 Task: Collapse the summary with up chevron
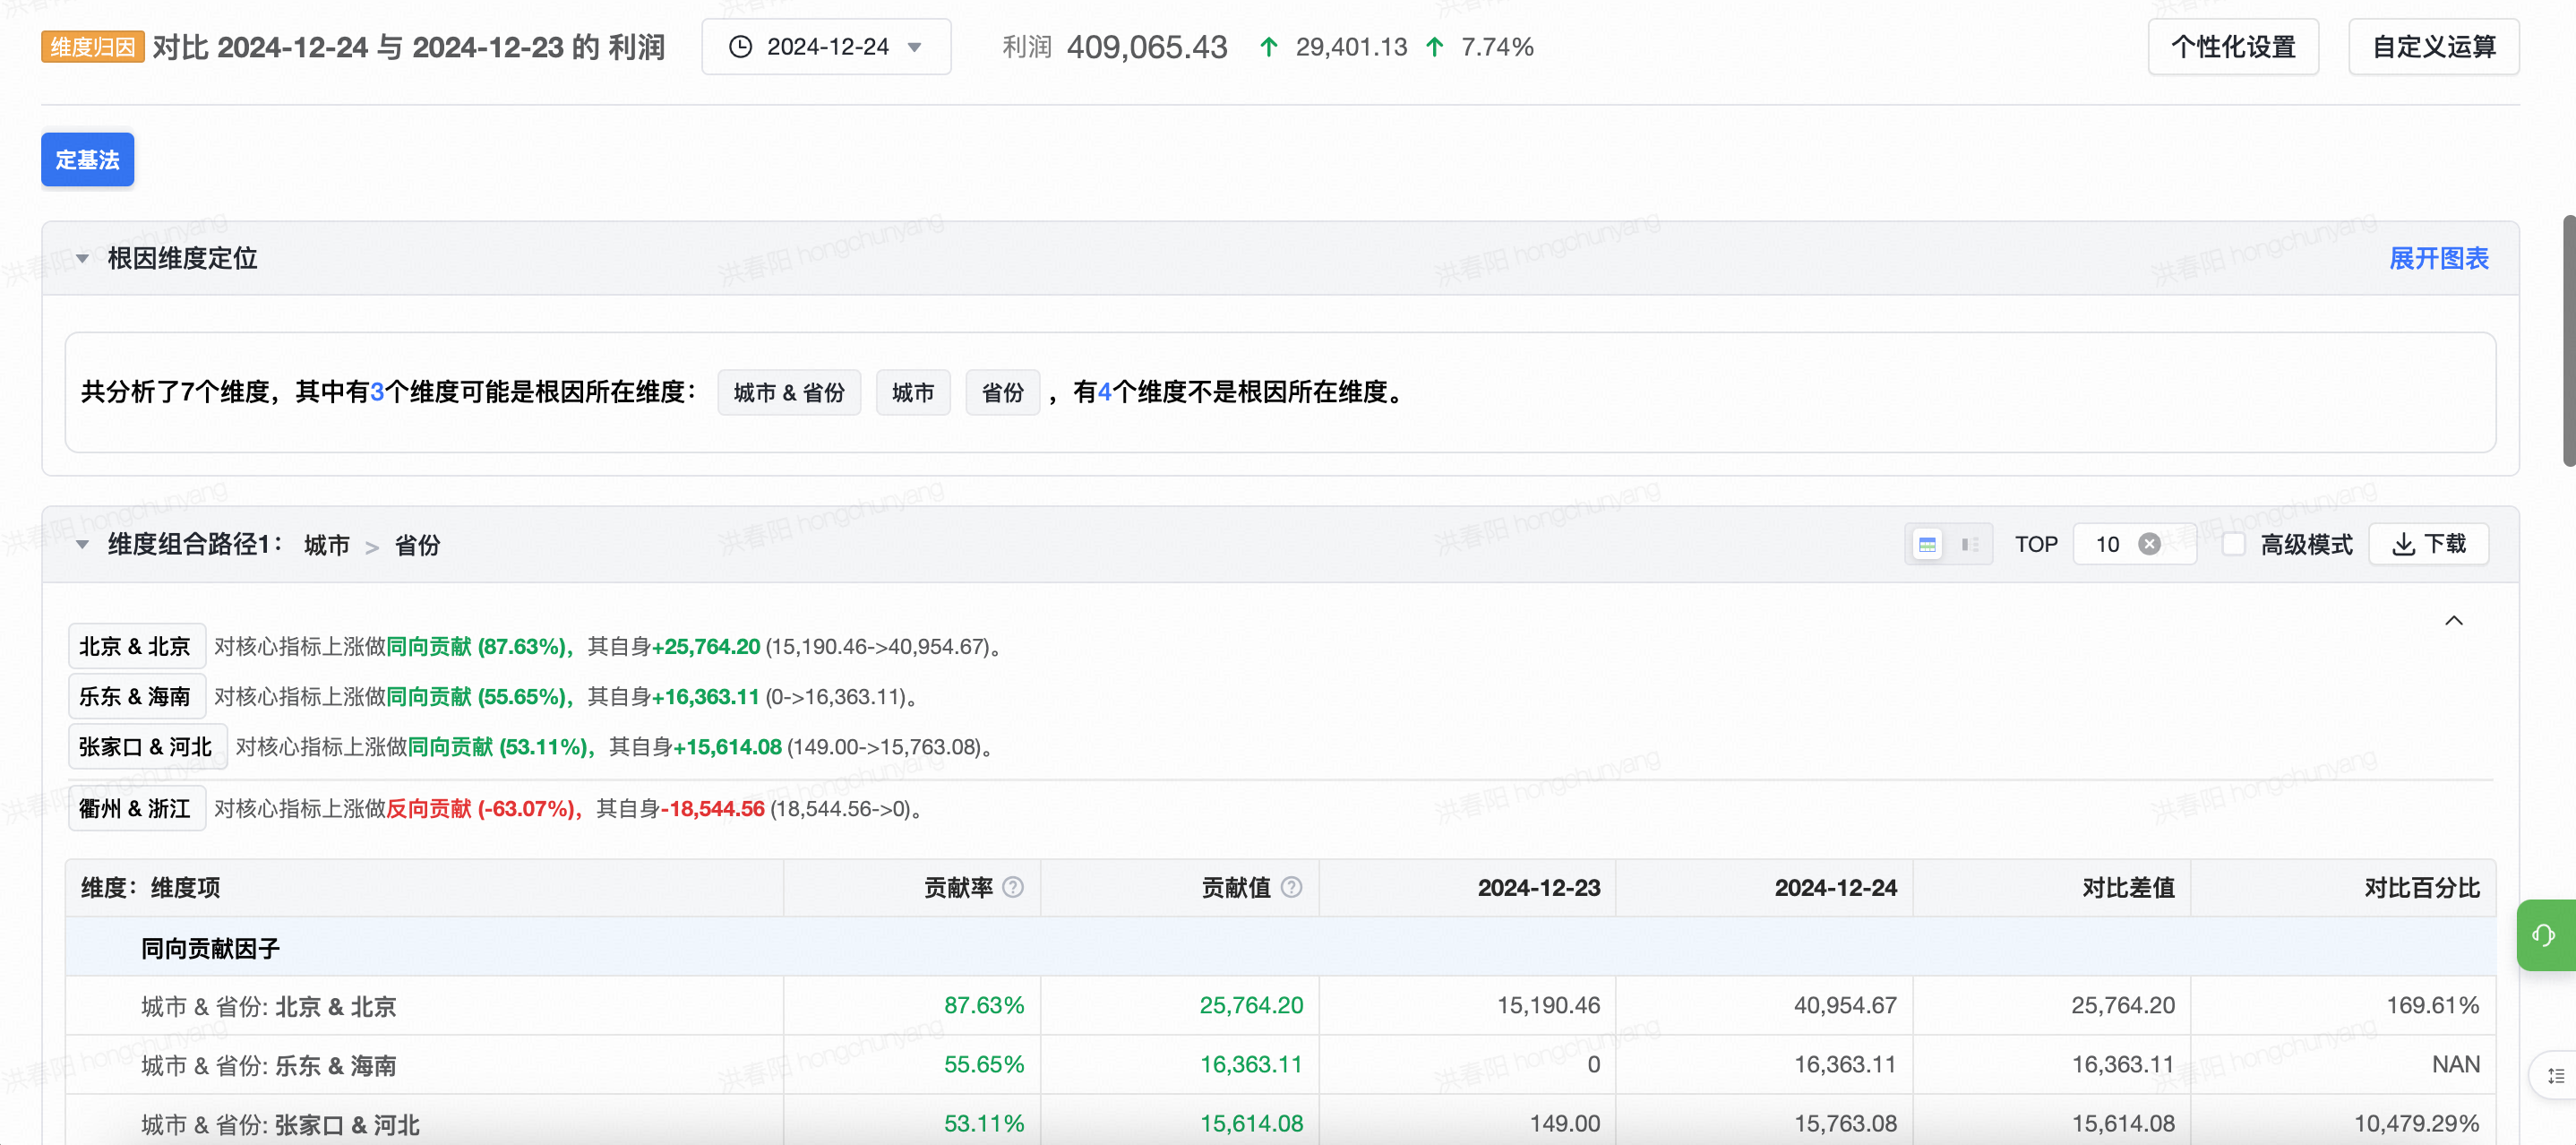(x=2453, y=621)
